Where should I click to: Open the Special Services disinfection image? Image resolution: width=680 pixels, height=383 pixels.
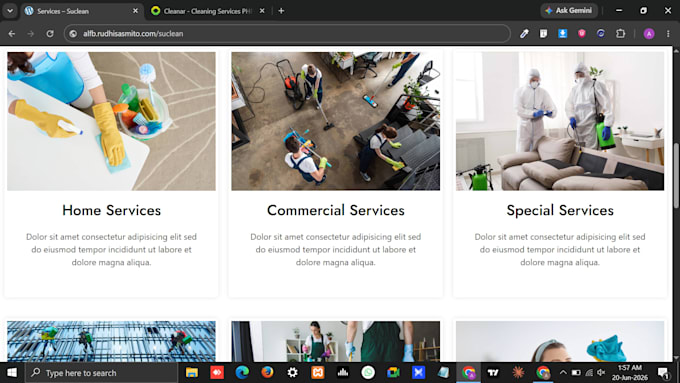coord(560,121)
